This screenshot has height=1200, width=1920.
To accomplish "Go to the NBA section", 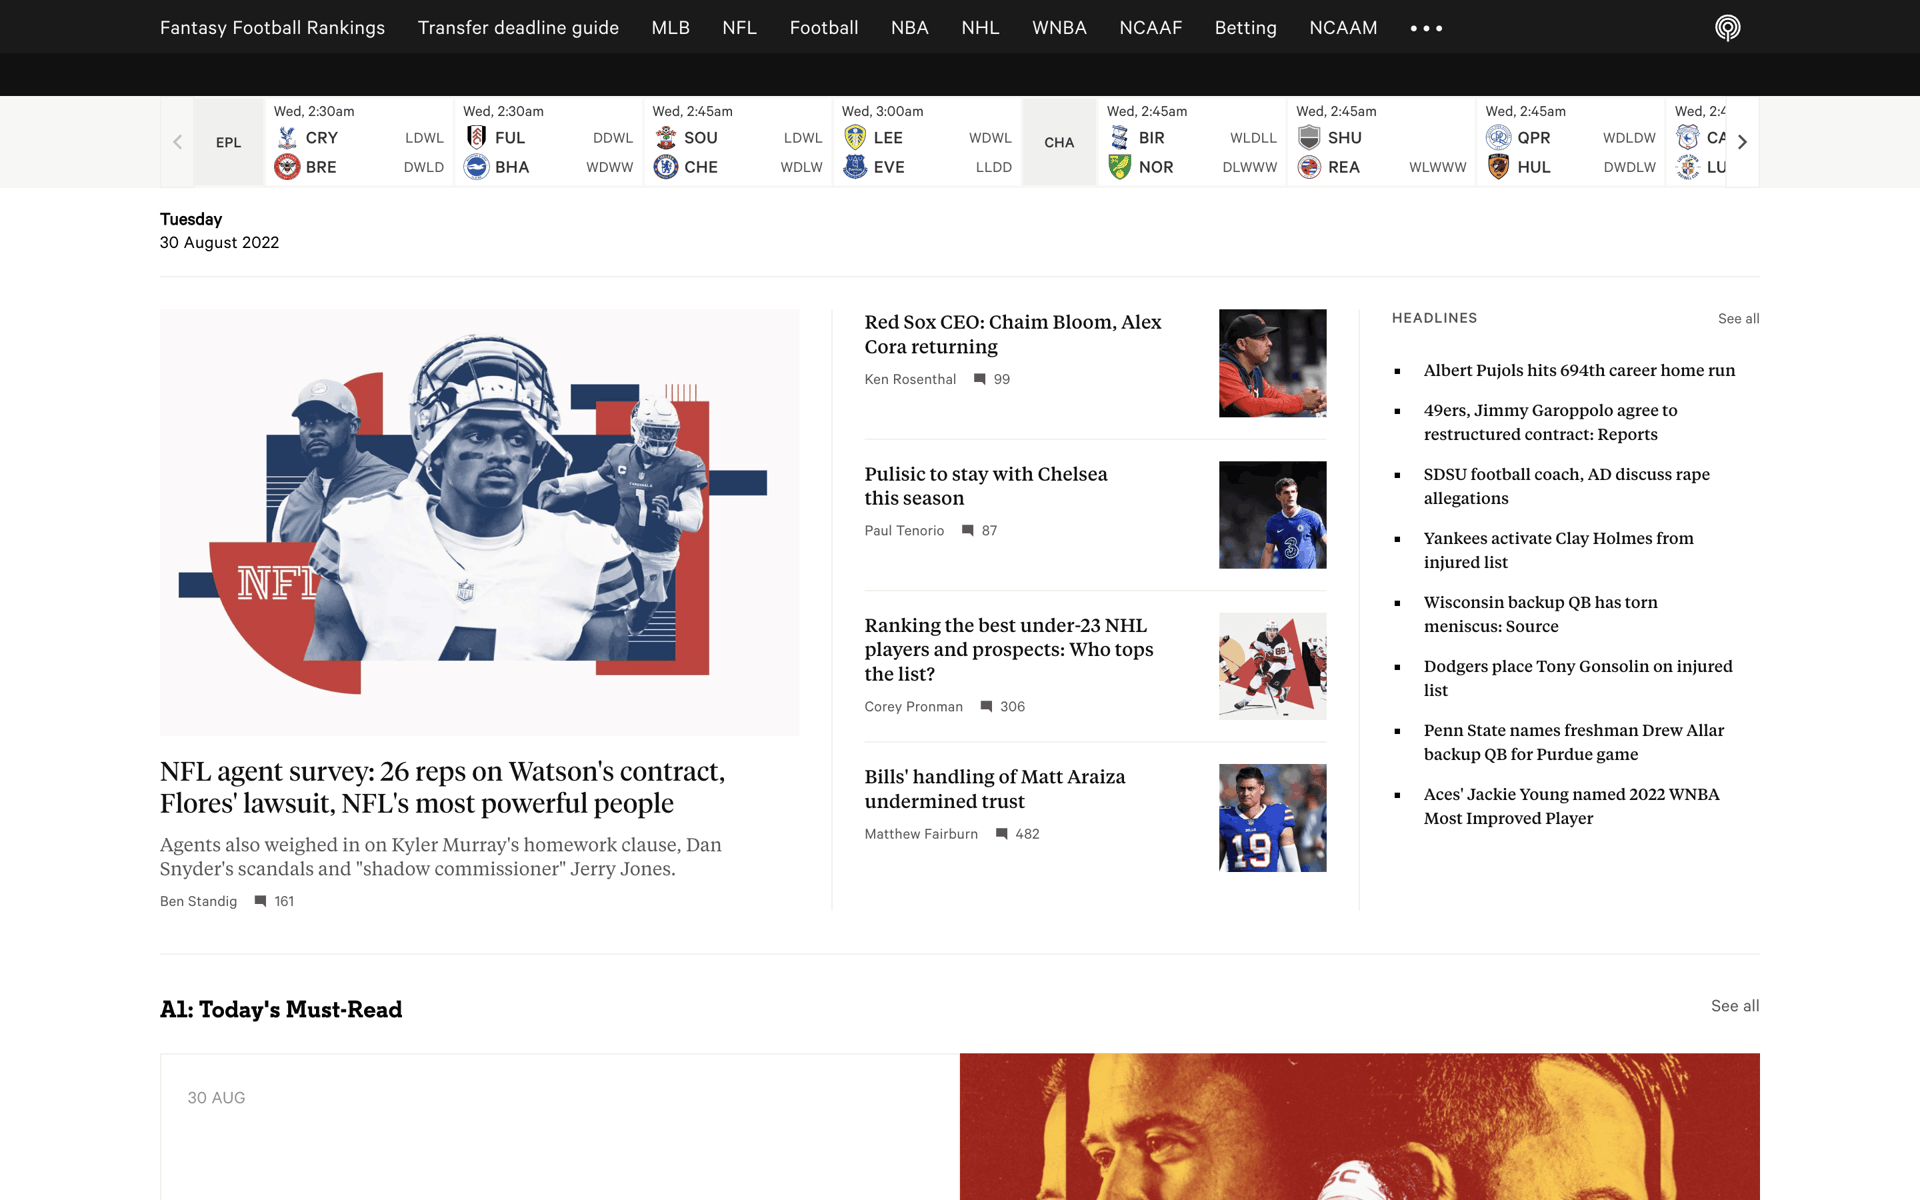I will 910,28.
